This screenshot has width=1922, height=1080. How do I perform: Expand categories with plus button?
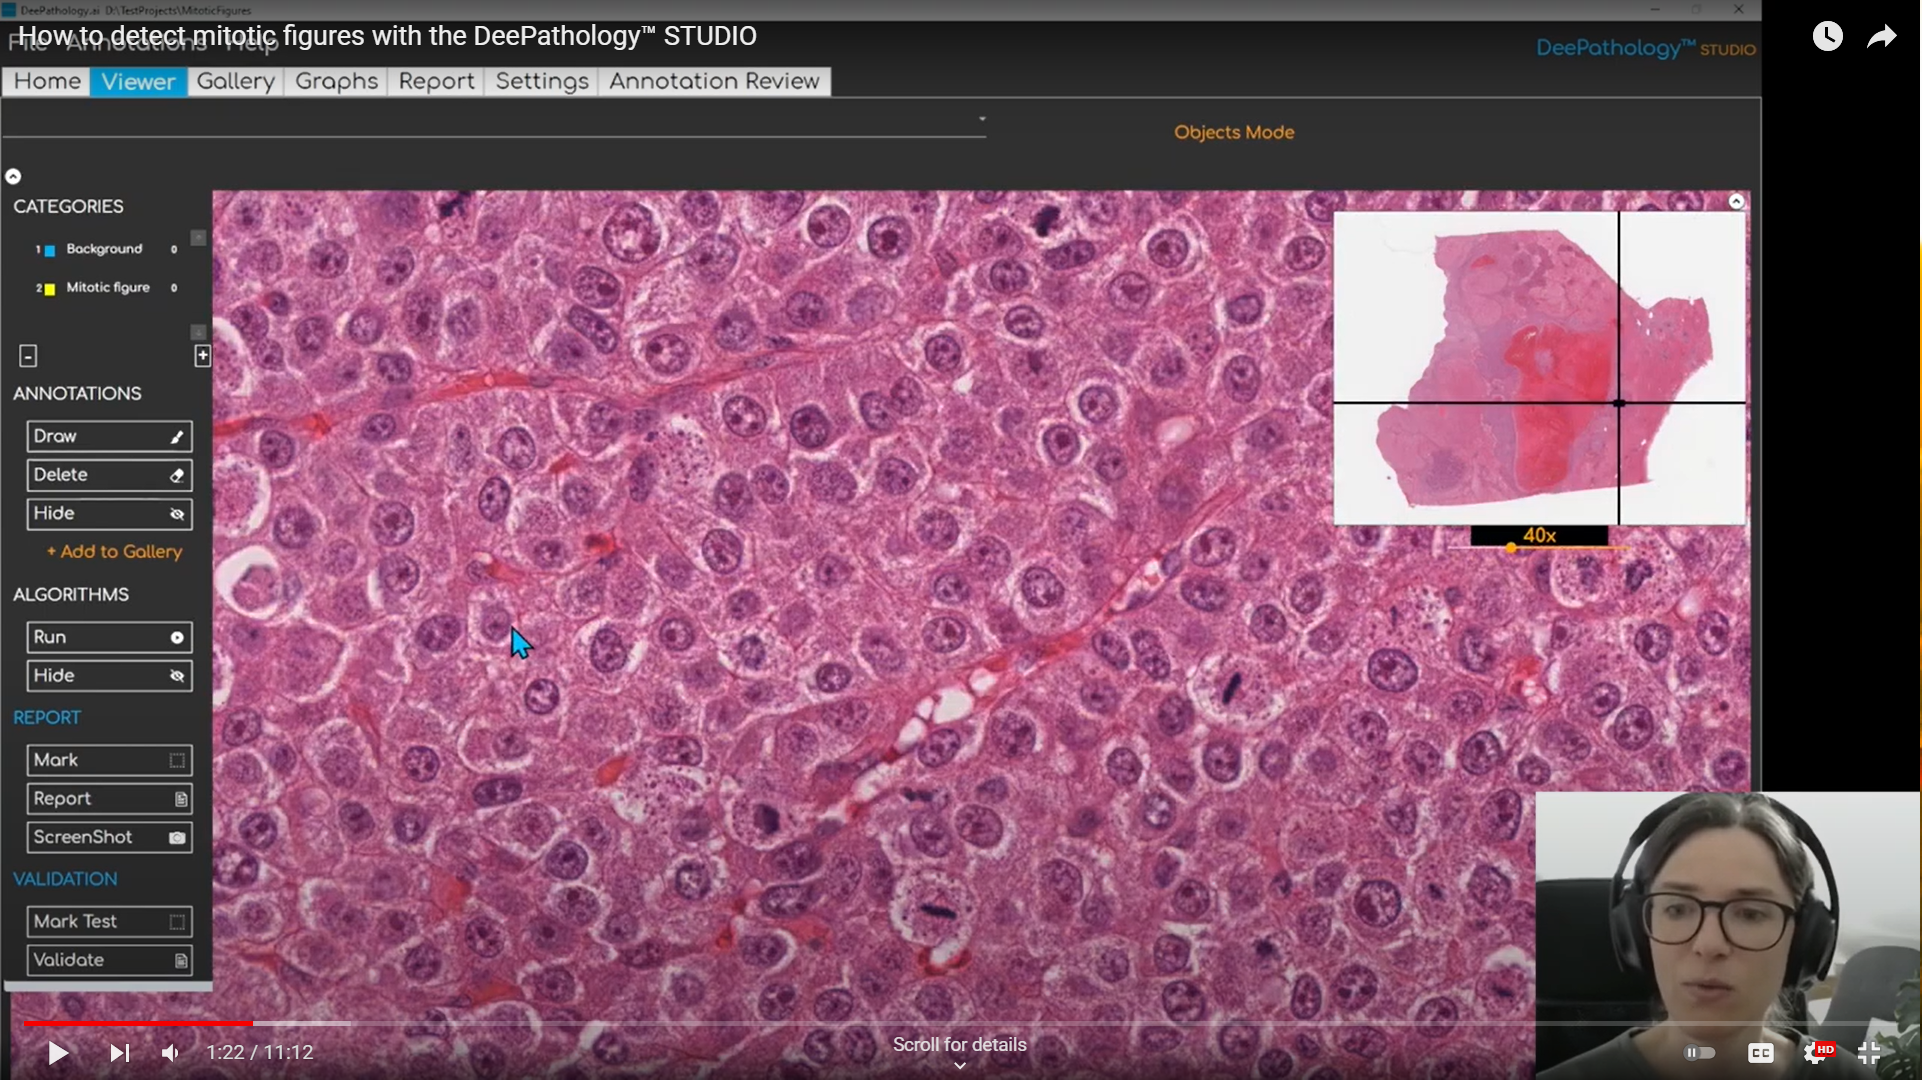click(x=202, y=356)
